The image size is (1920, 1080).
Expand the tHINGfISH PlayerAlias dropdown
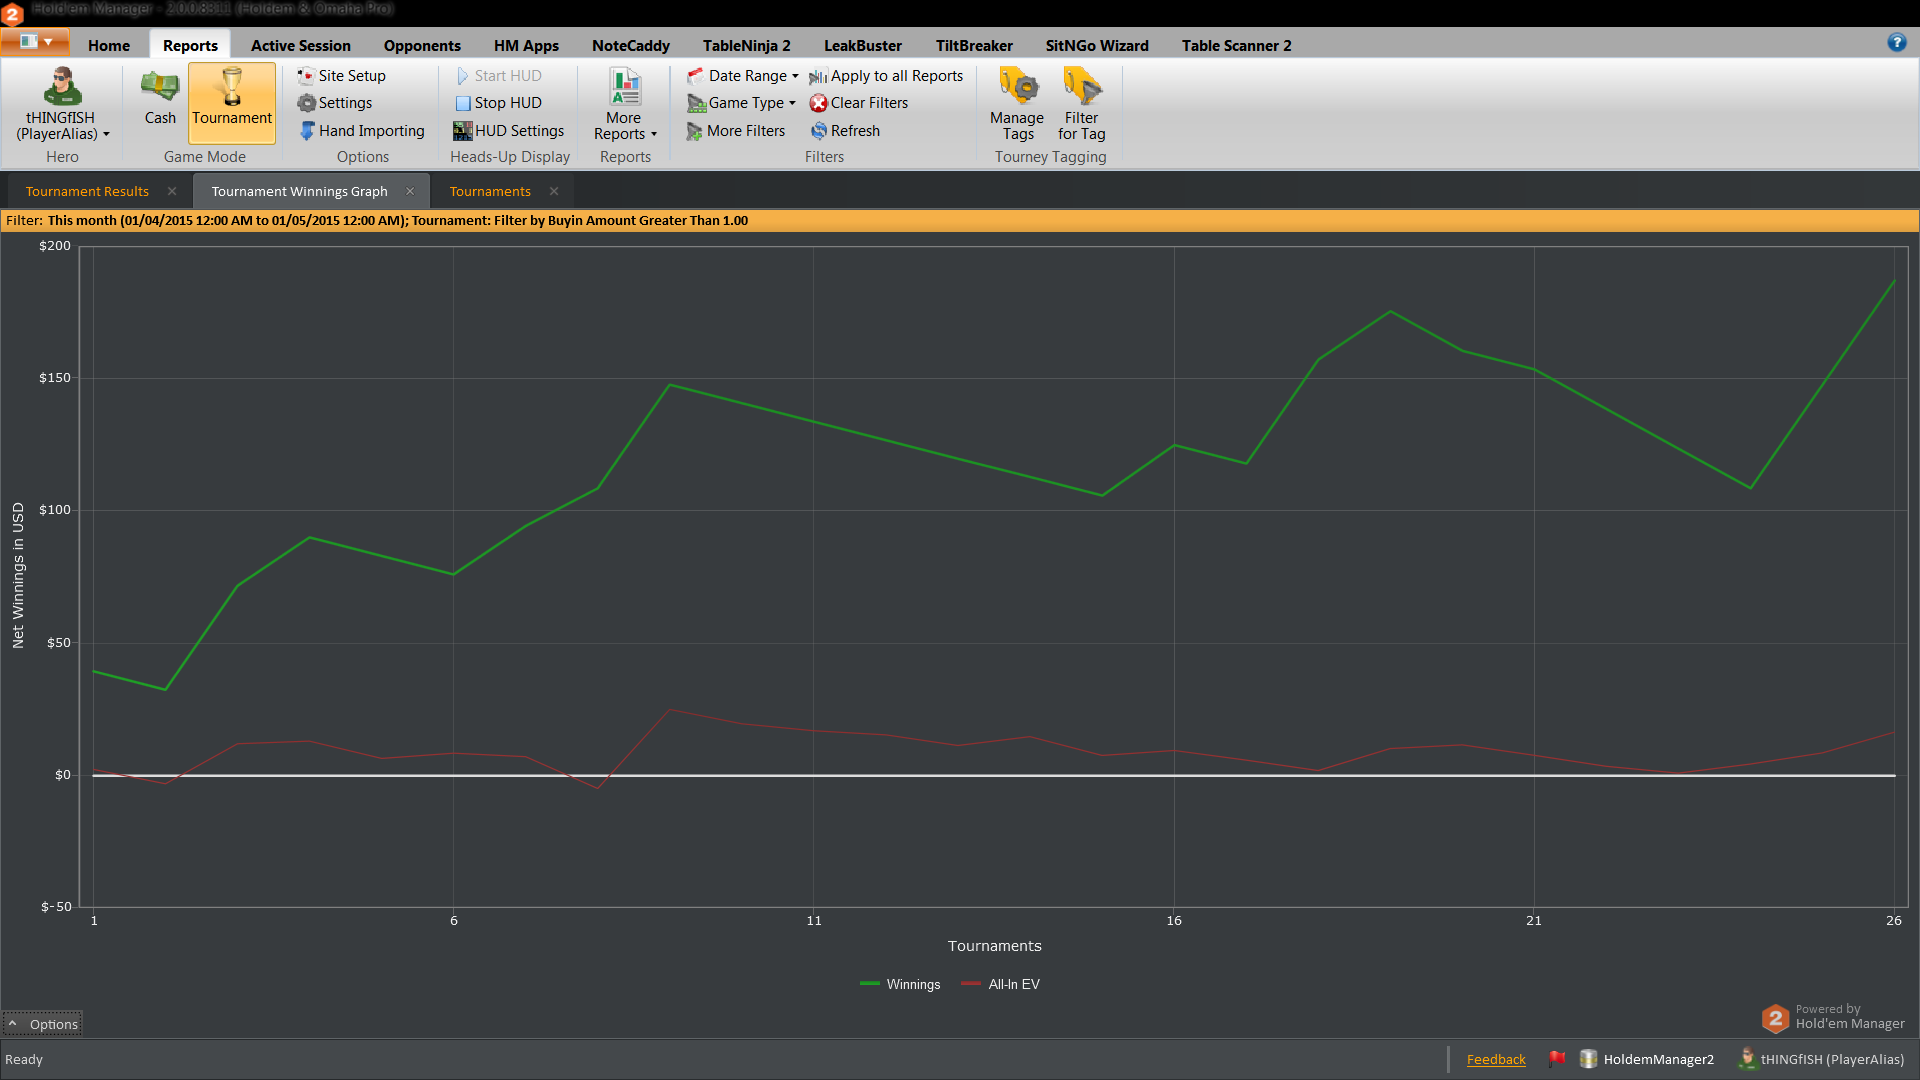click(106, 134)
